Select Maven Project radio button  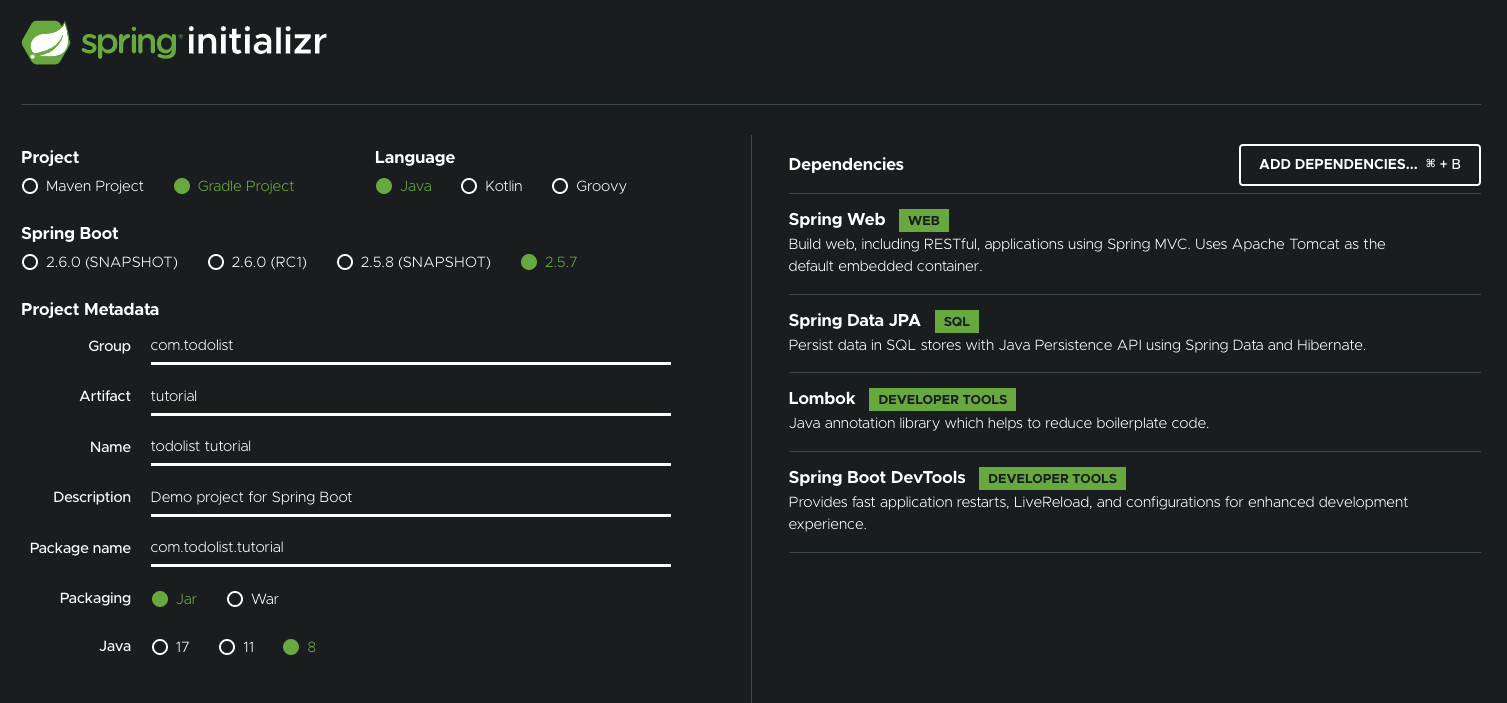(30, 186)
